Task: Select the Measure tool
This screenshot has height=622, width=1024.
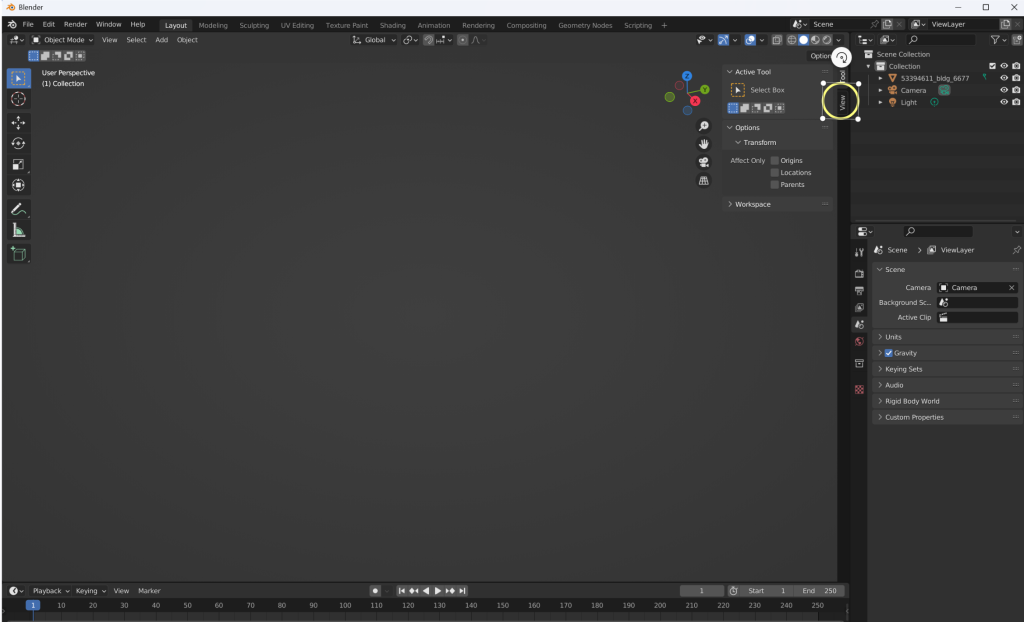Action: point(18,230)
